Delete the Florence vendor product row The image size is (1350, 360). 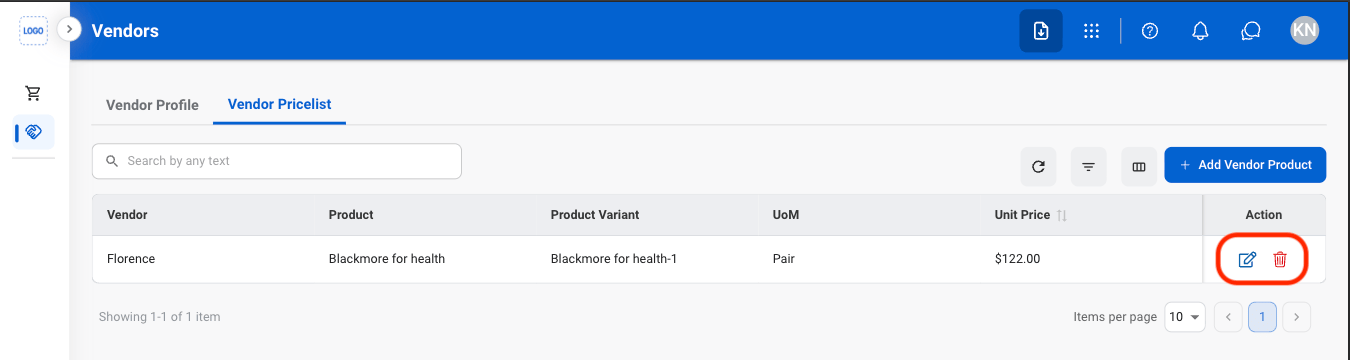[1280, 260]
